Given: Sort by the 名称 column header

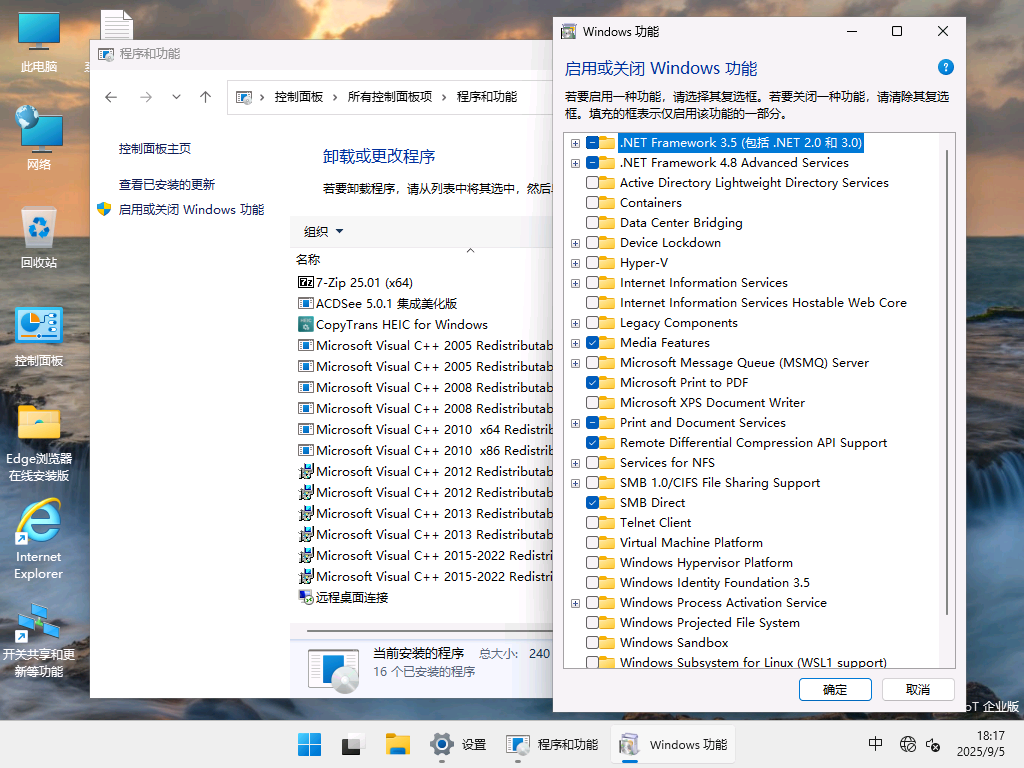Looking at the screenshot, I should 308,259.
